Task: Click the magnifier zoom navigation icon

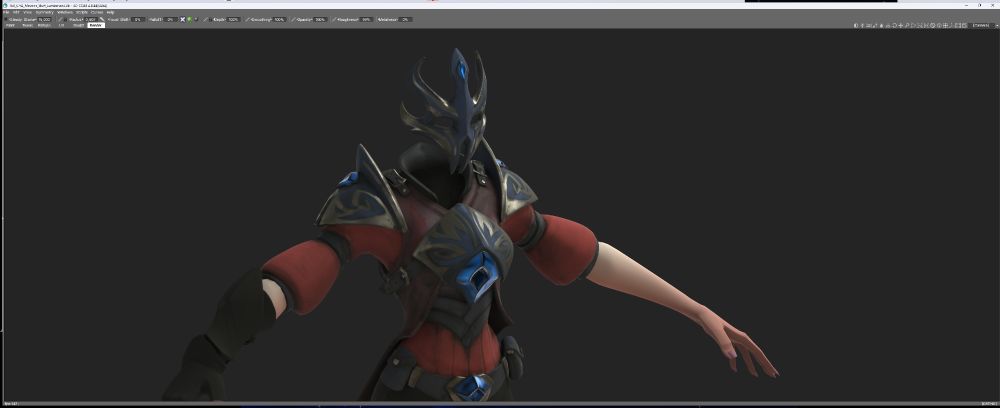Action: point(907,26)
